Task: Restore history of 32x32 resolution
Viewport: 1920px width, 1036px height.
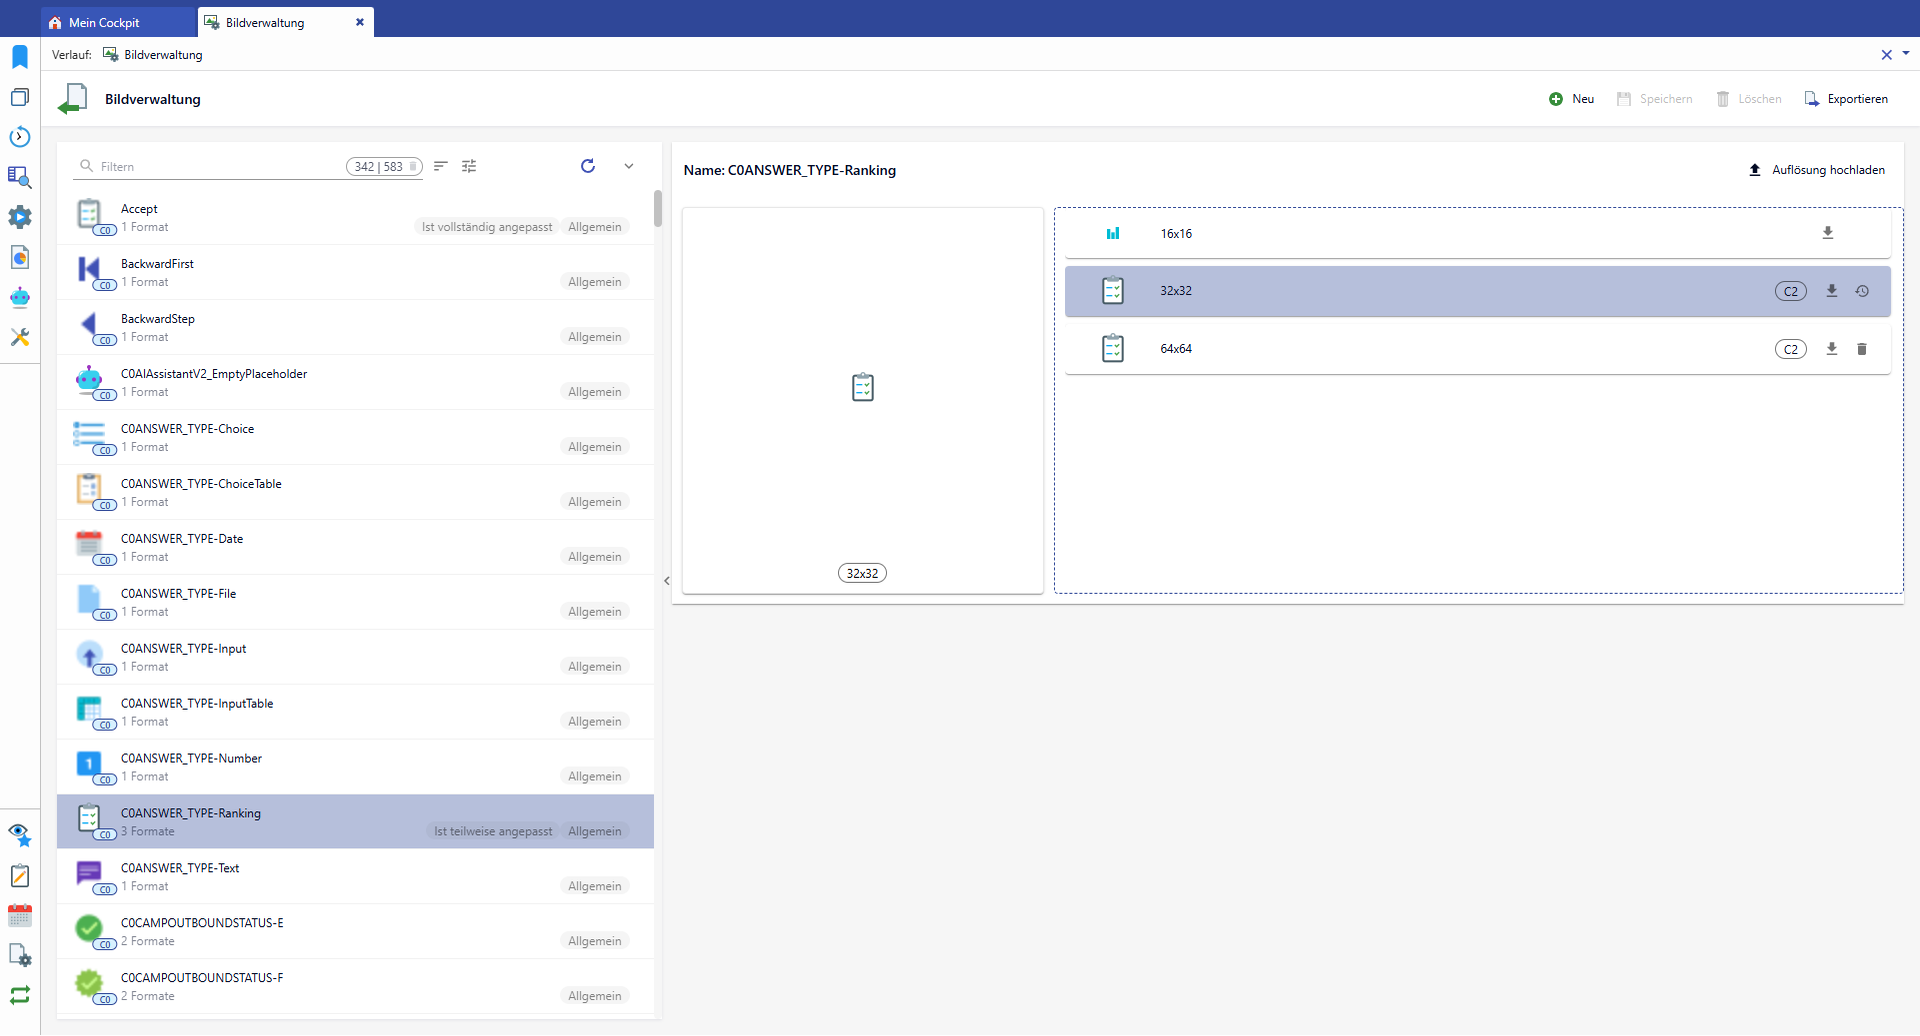Action: coord(1862,291)
